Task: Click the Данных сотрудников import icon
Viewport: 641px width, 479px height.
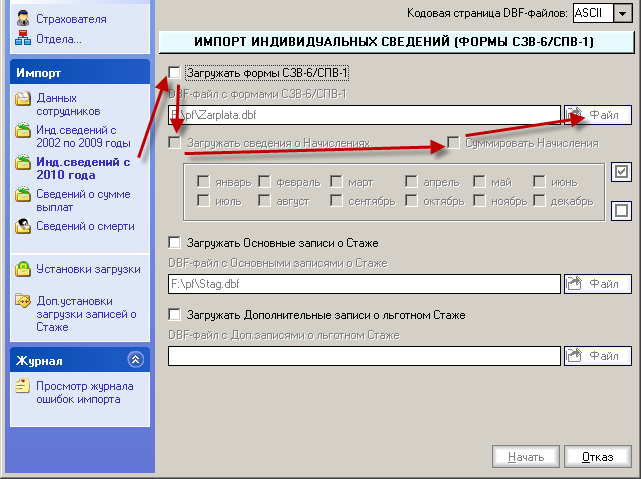Action: [23, 98]
